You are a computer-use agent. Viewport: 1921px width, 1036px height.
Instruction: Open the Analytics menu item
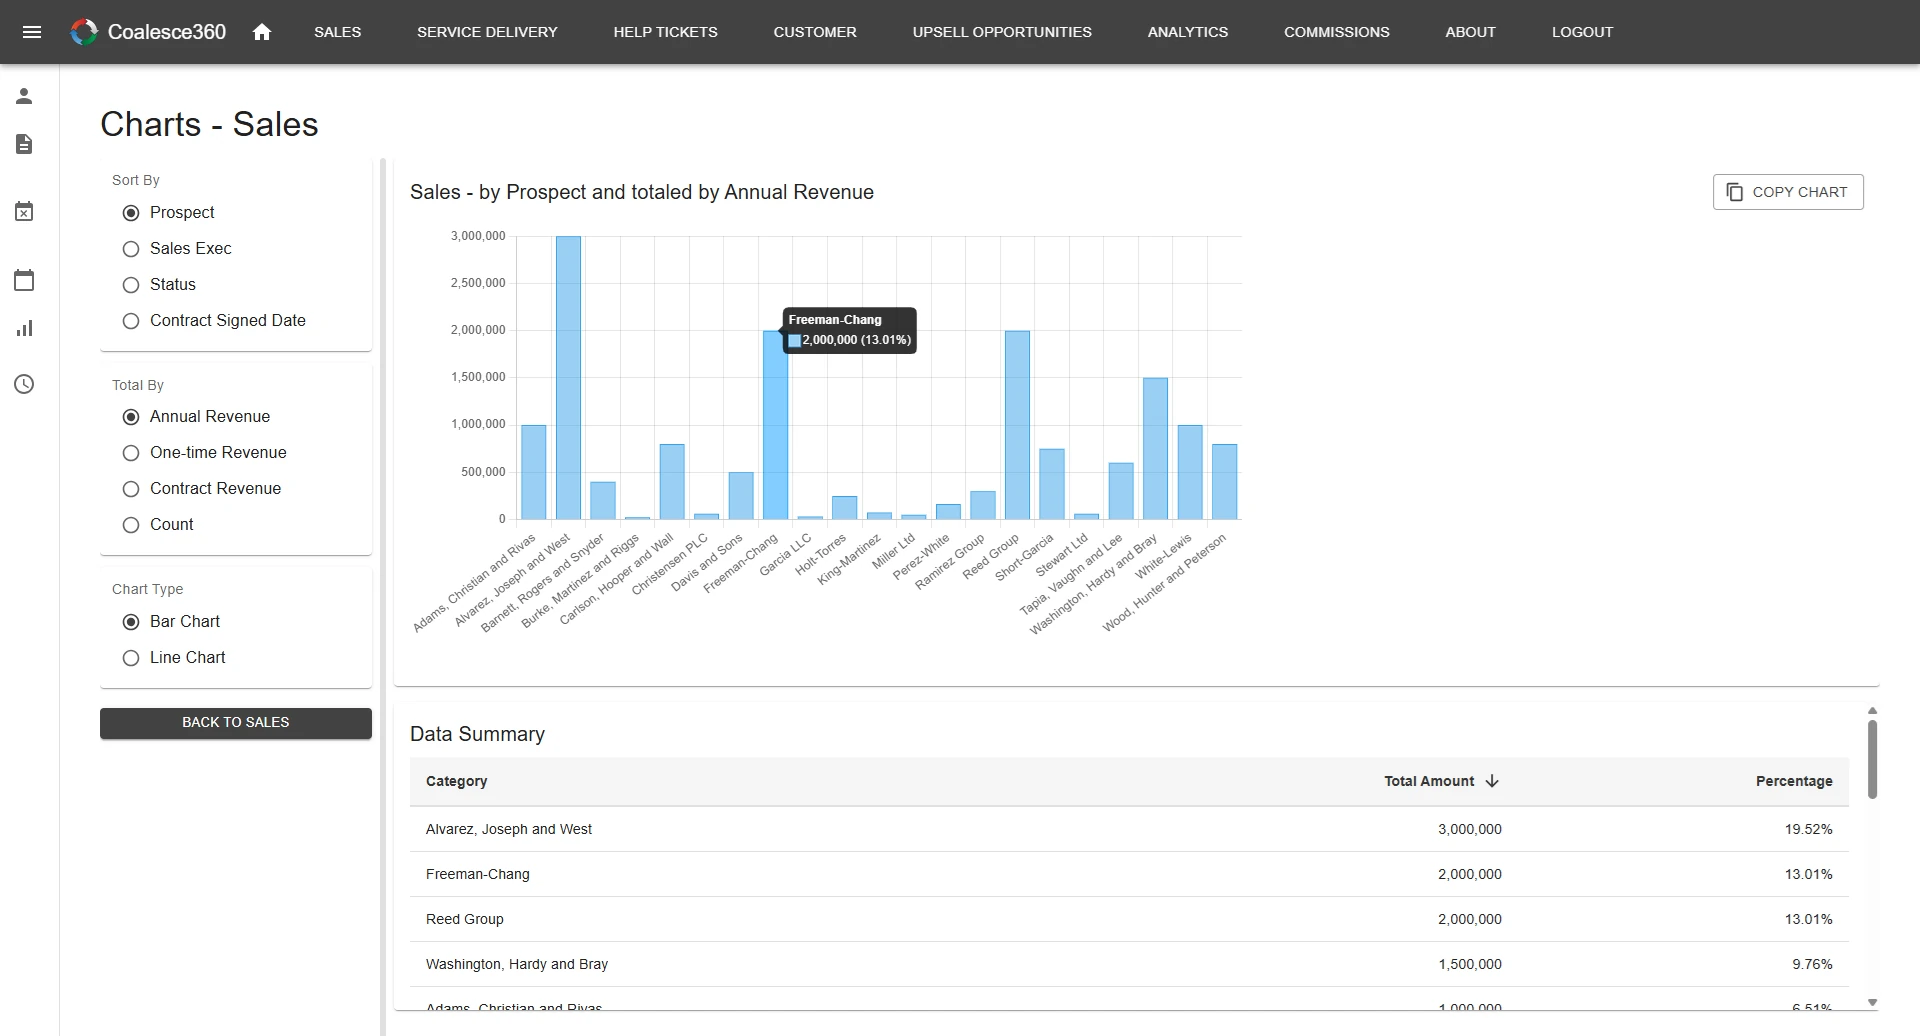click(x=1187, y=31)
